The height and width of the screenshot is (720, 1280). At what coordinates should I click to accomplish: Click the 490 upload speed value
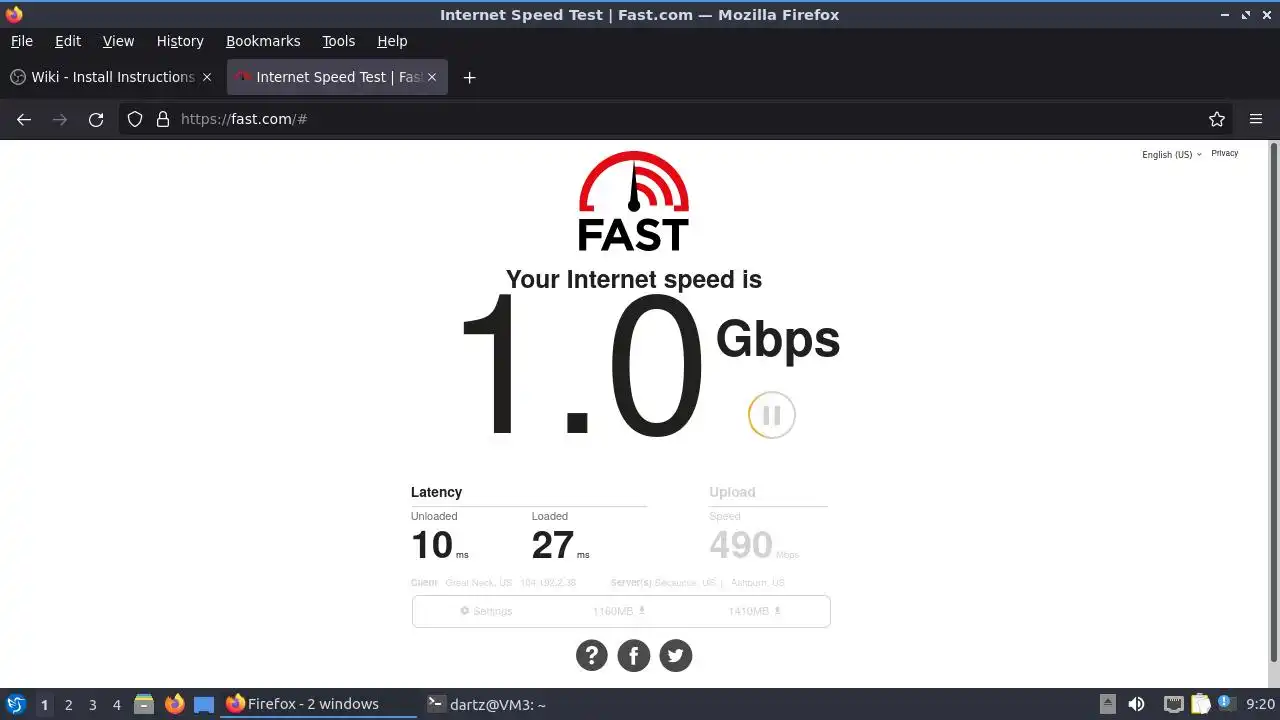(x=741, y=545)
